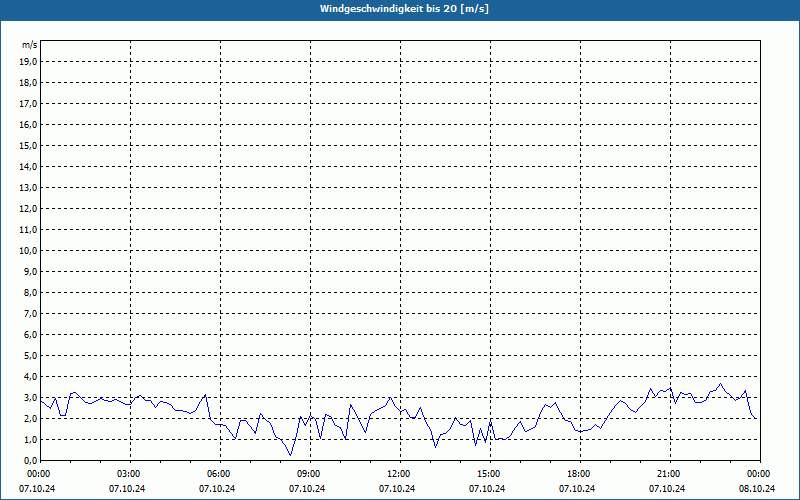Click the 8,0 y-axis label
The width and height of the screenshot is (800, 500).
tap(31, 292)
